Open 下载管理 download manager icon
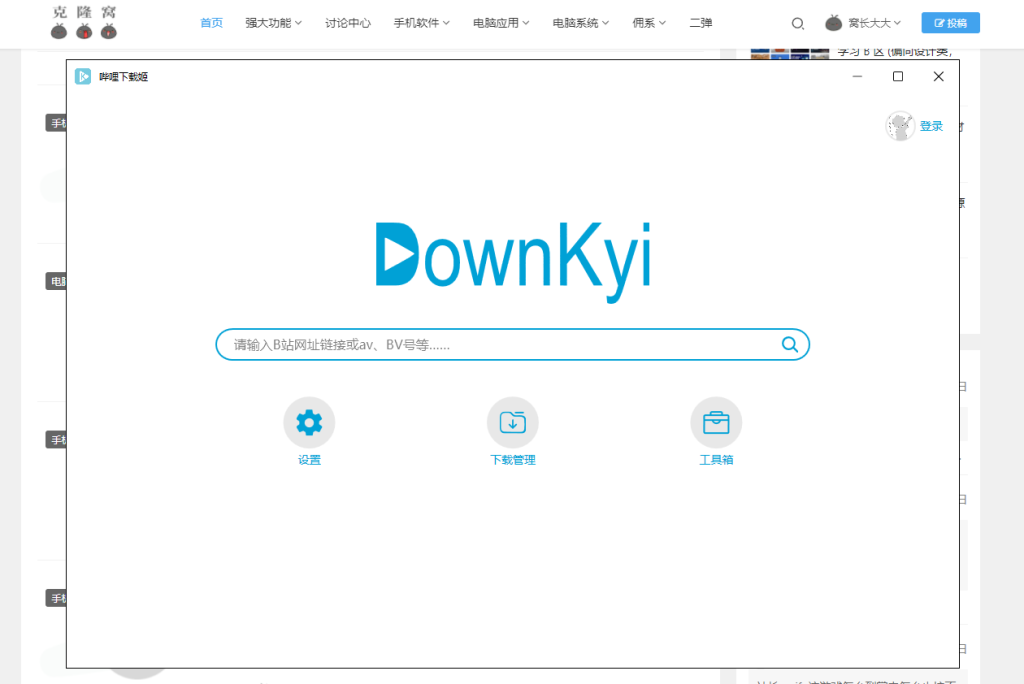1024x684 pixels. [x=513, y=423]
